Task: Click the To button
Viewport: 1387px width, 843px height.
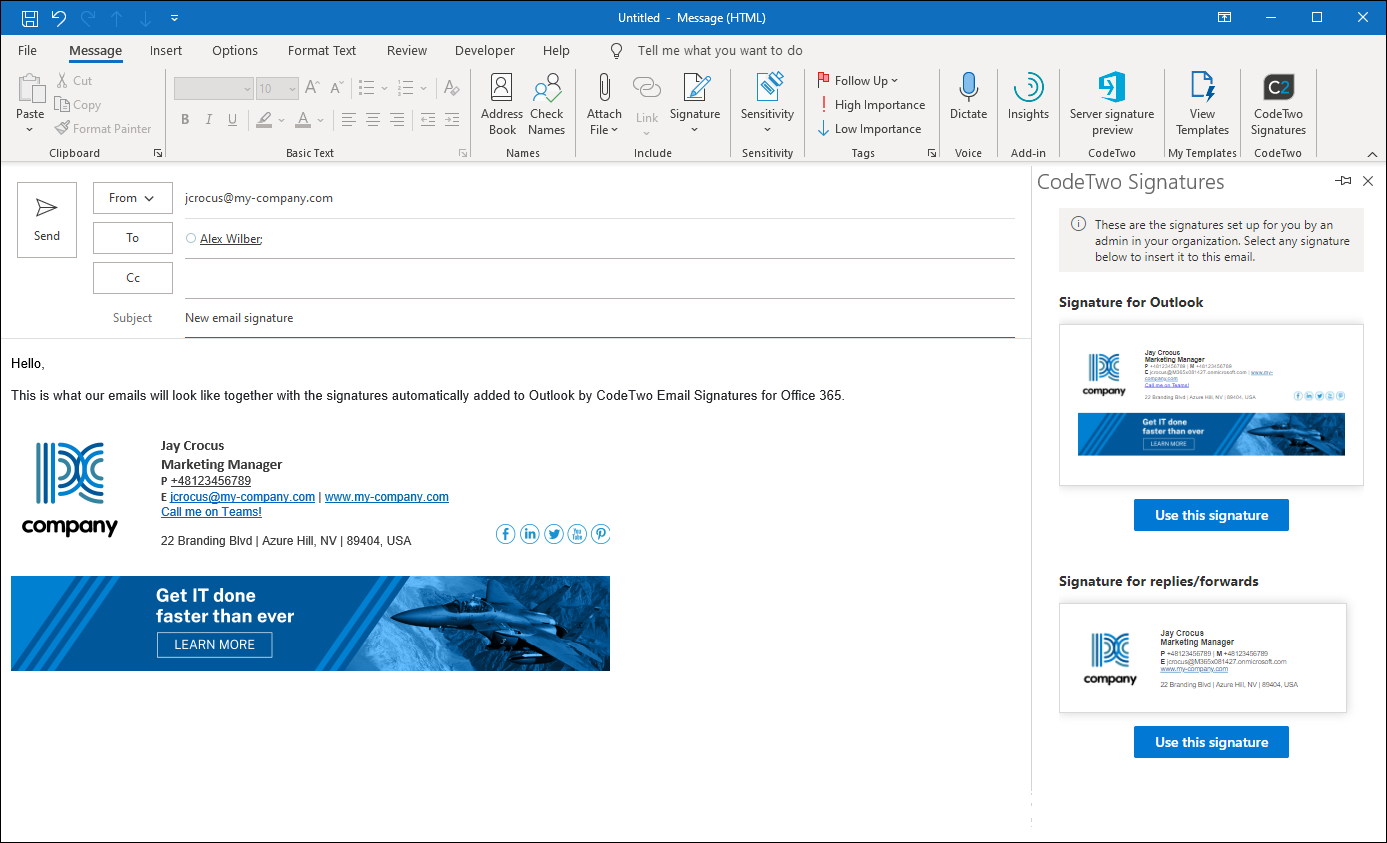Action: [133, 238]
